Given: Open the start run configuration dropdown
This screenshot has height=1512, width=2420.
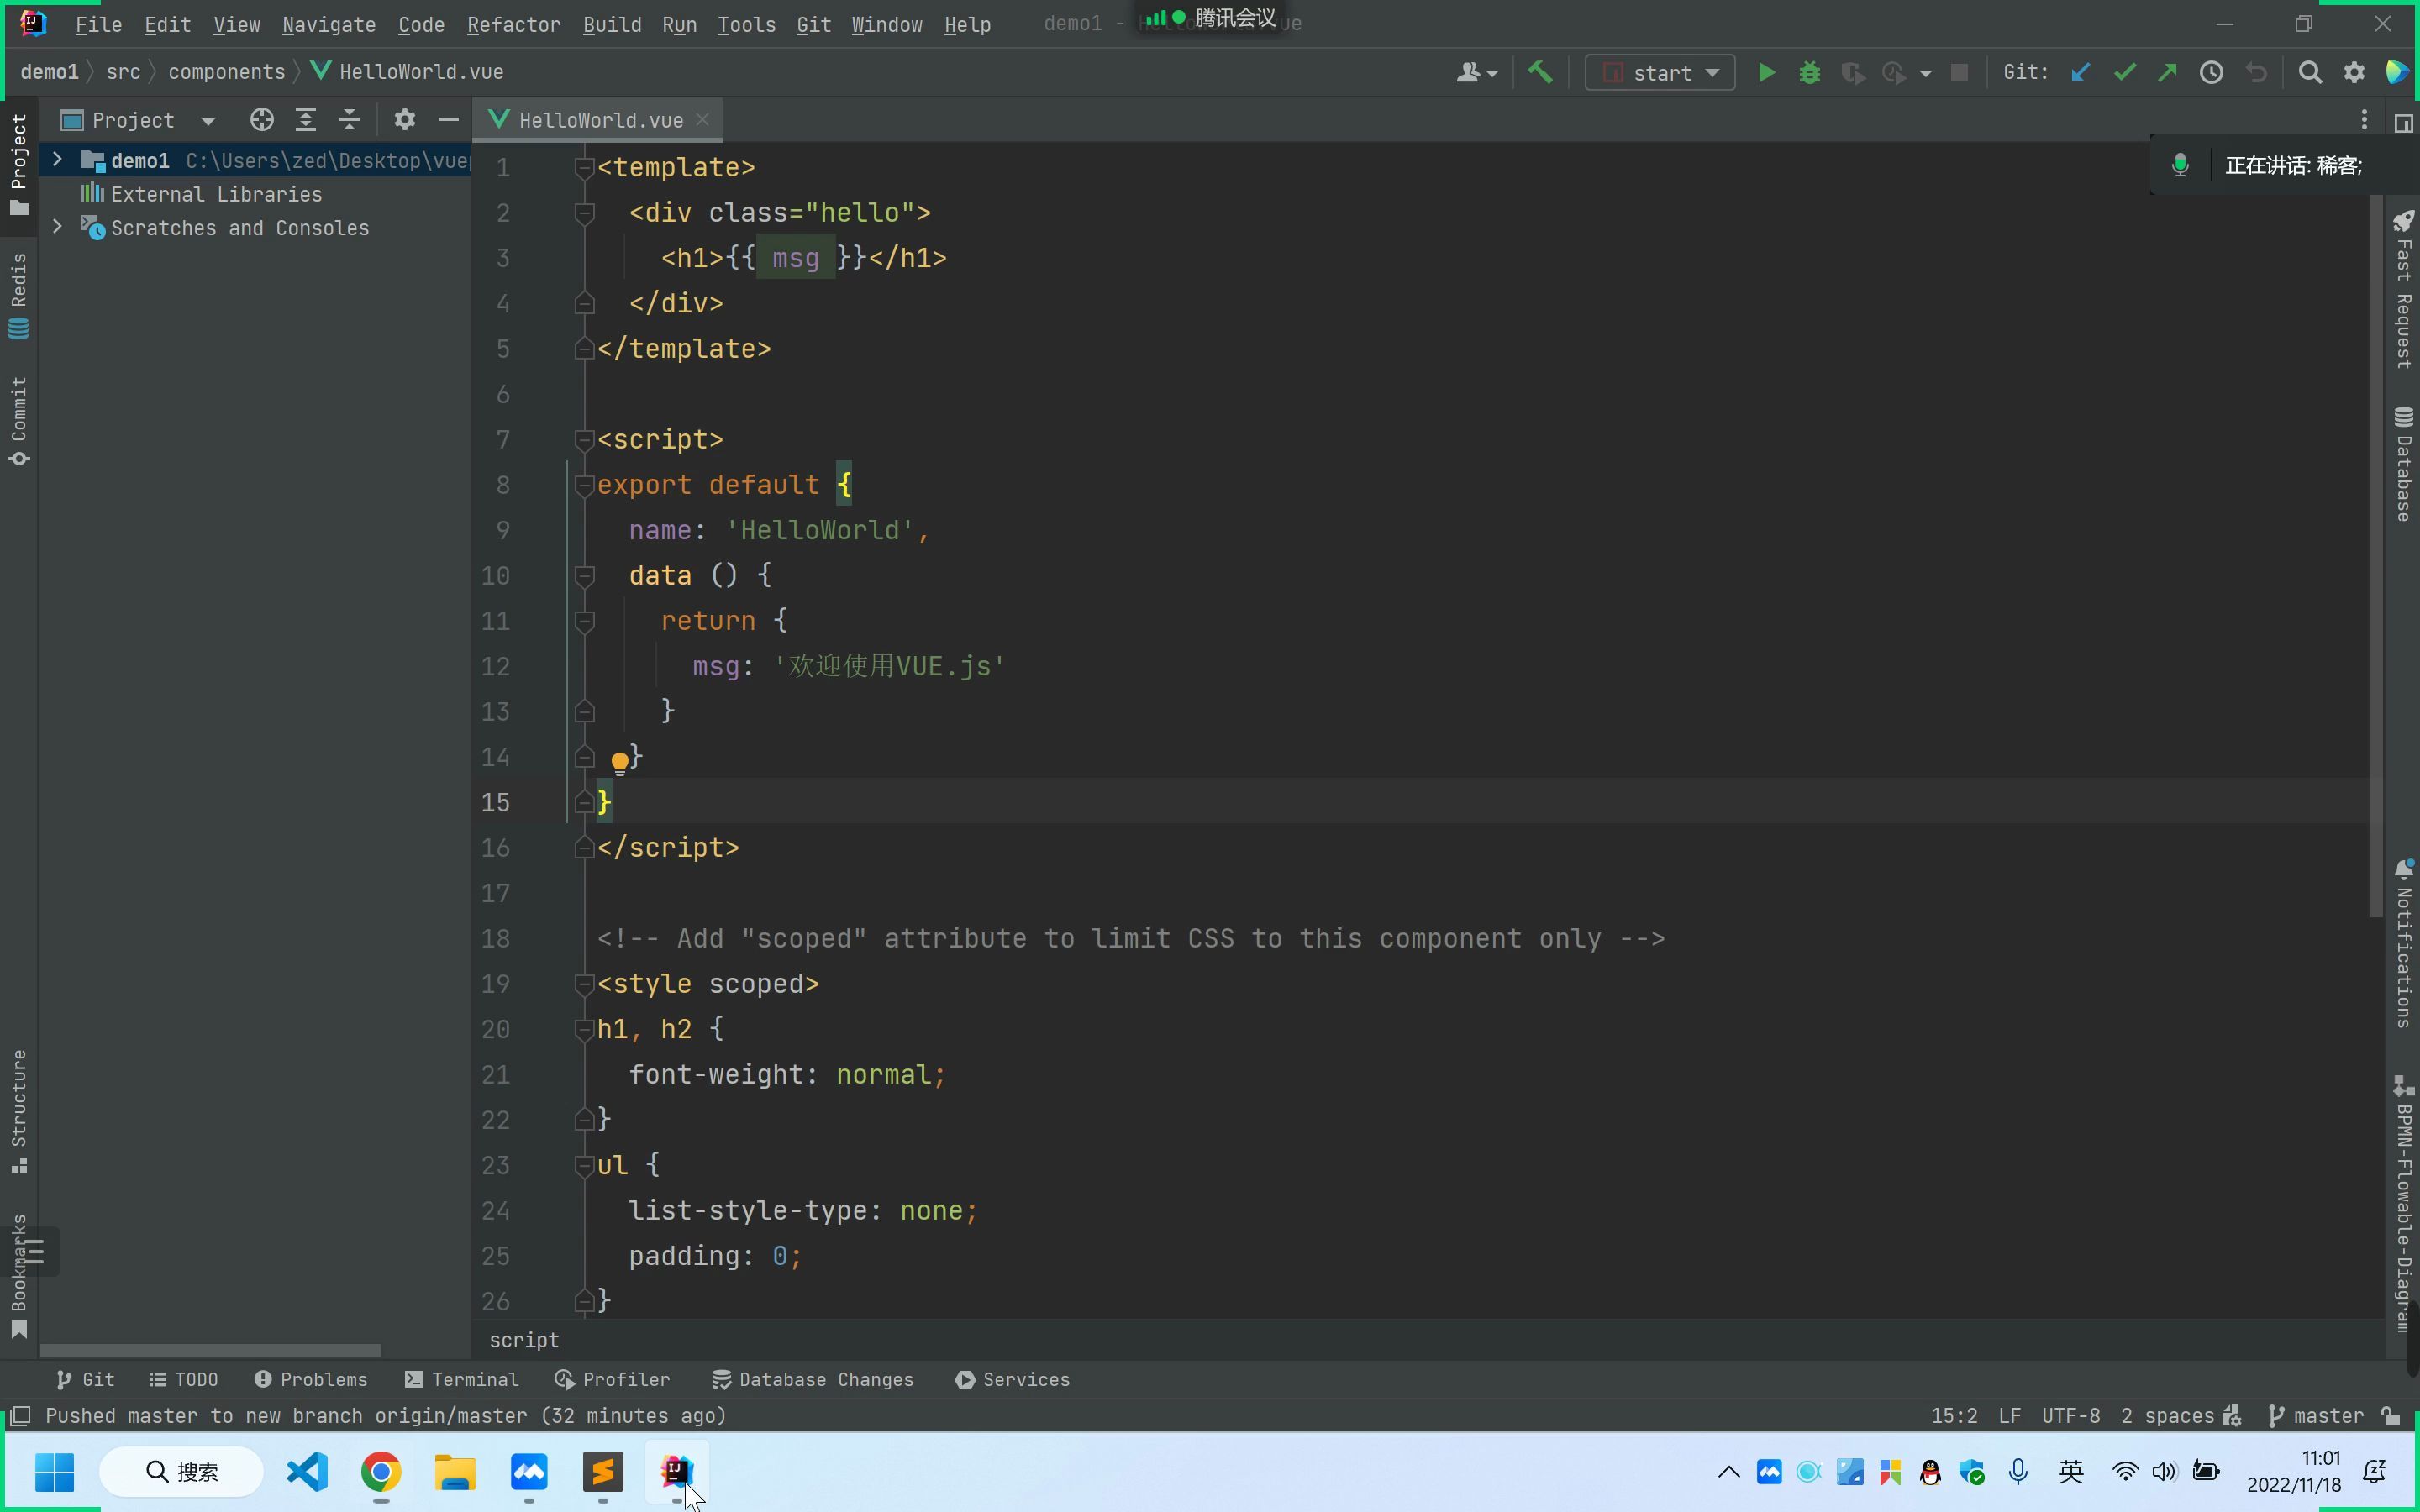Looking at the screenshot, I should (x=1660, y=73).
